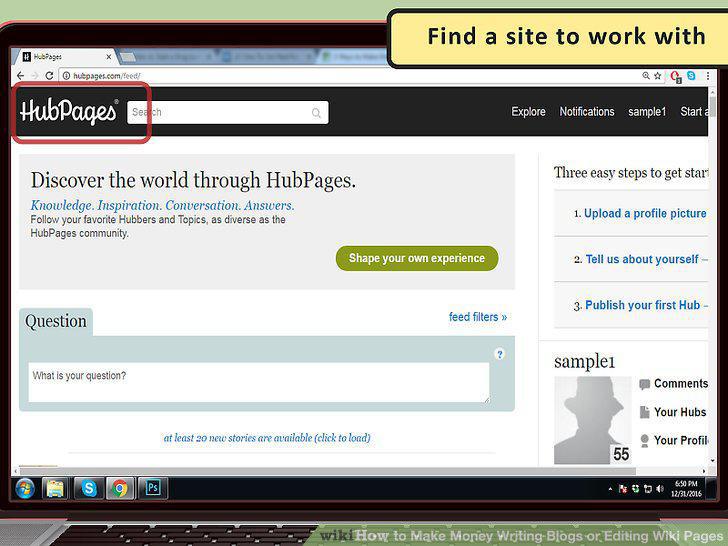The height and width of the screenshot is (546, 728).
Task: Open the feed filters link
Action: coord(478,317)
